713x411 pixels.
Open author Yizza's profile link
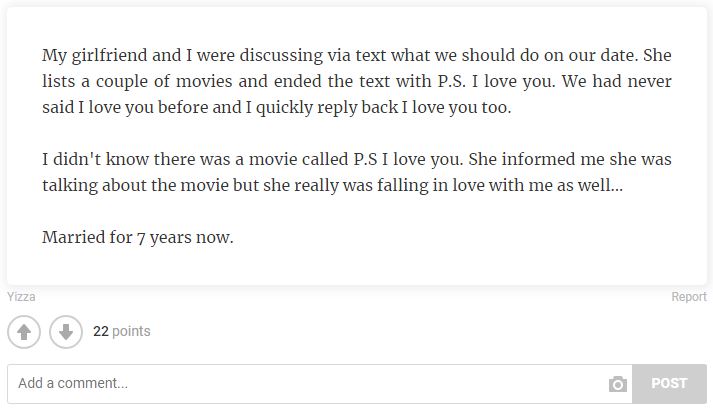(x=21, y=297)
